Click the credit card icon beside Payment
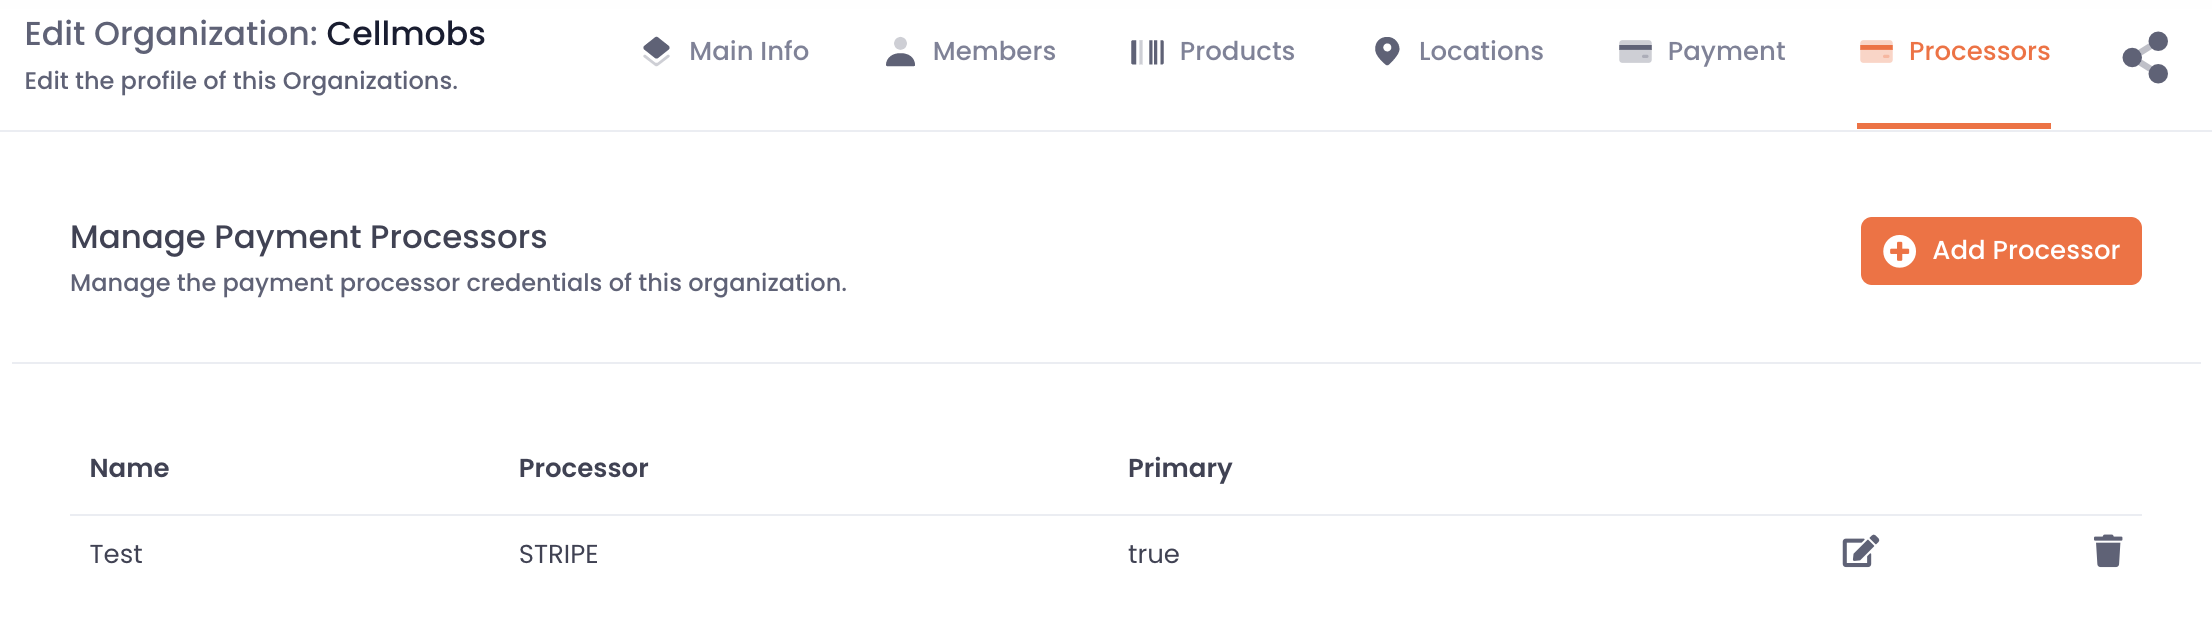Image resolution: width=2212 pixels, height=628 pixels. pos(1635,51)
